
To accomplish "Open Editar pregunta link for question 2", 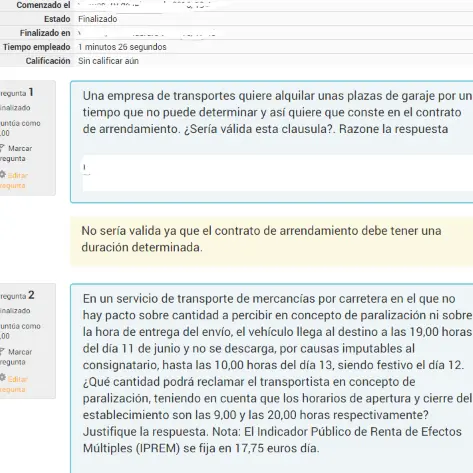I will coord(13,384).
